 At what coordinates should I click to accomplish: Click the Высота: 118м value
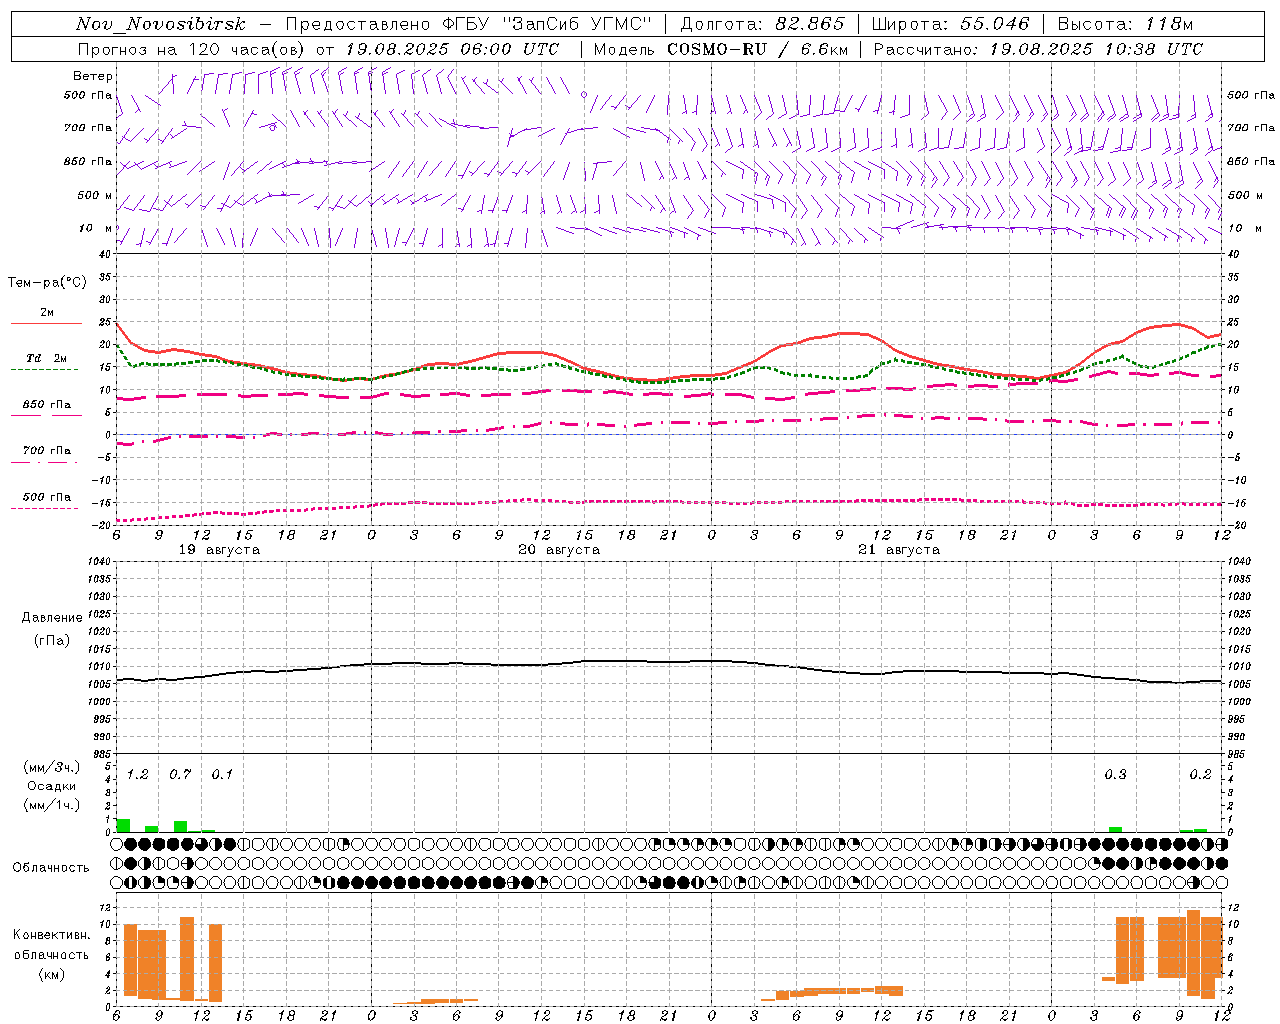tap(1125, 24)
